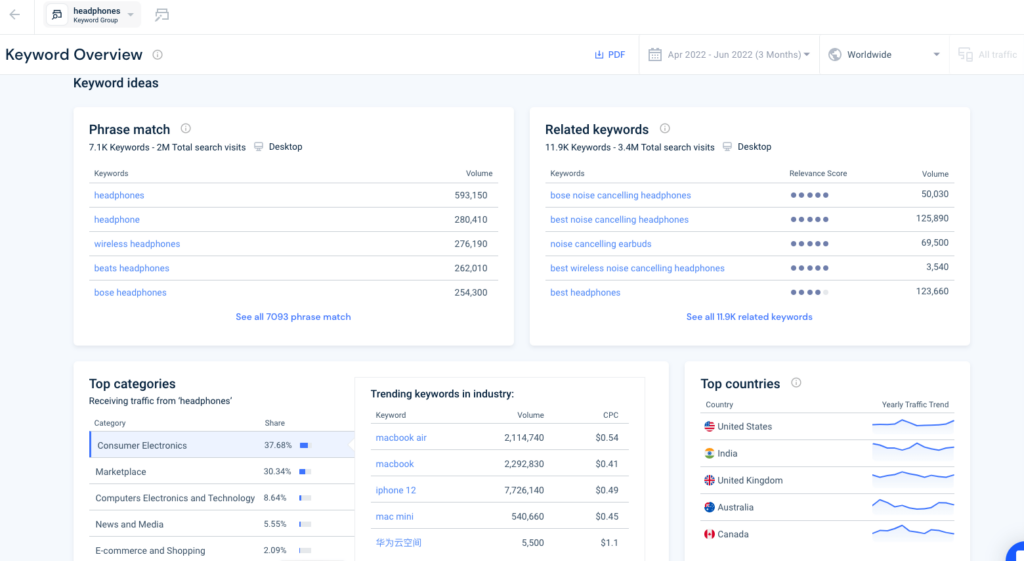Image resolution: width=1024 pixels, height=561 pixels.
Task: Click the United States yearly trend sparkline
Action: pyautogui.click(x=912, y=426)
